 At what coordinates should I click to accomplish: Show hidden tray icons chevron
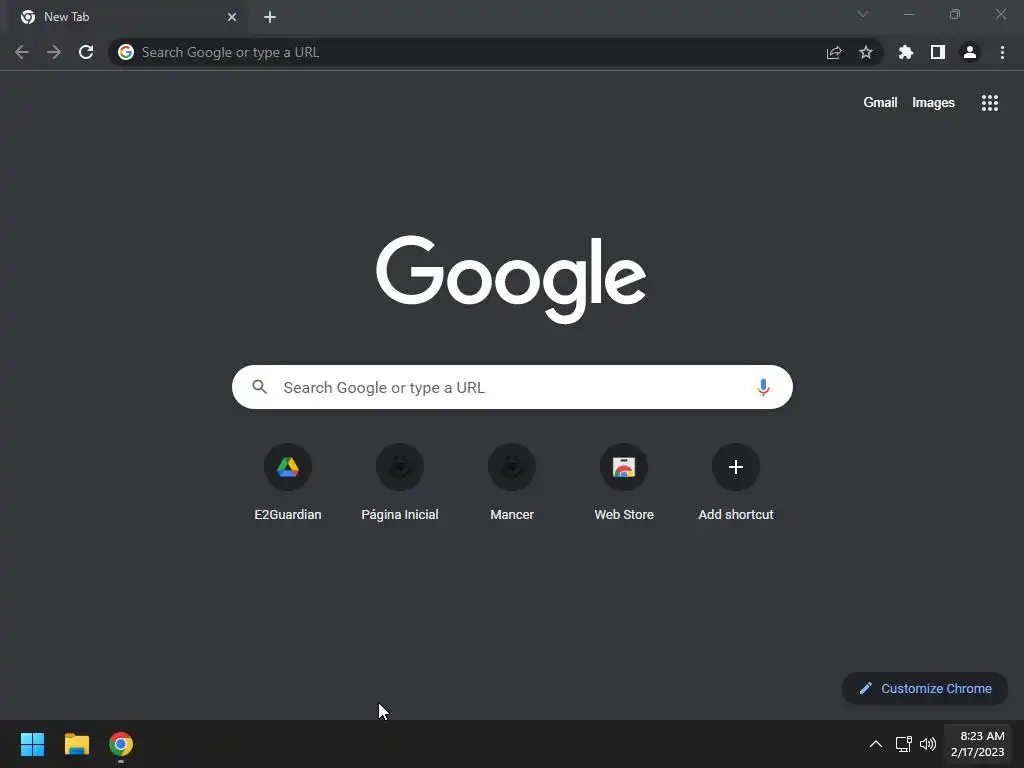pyautogui.click(x=876, y=744)
